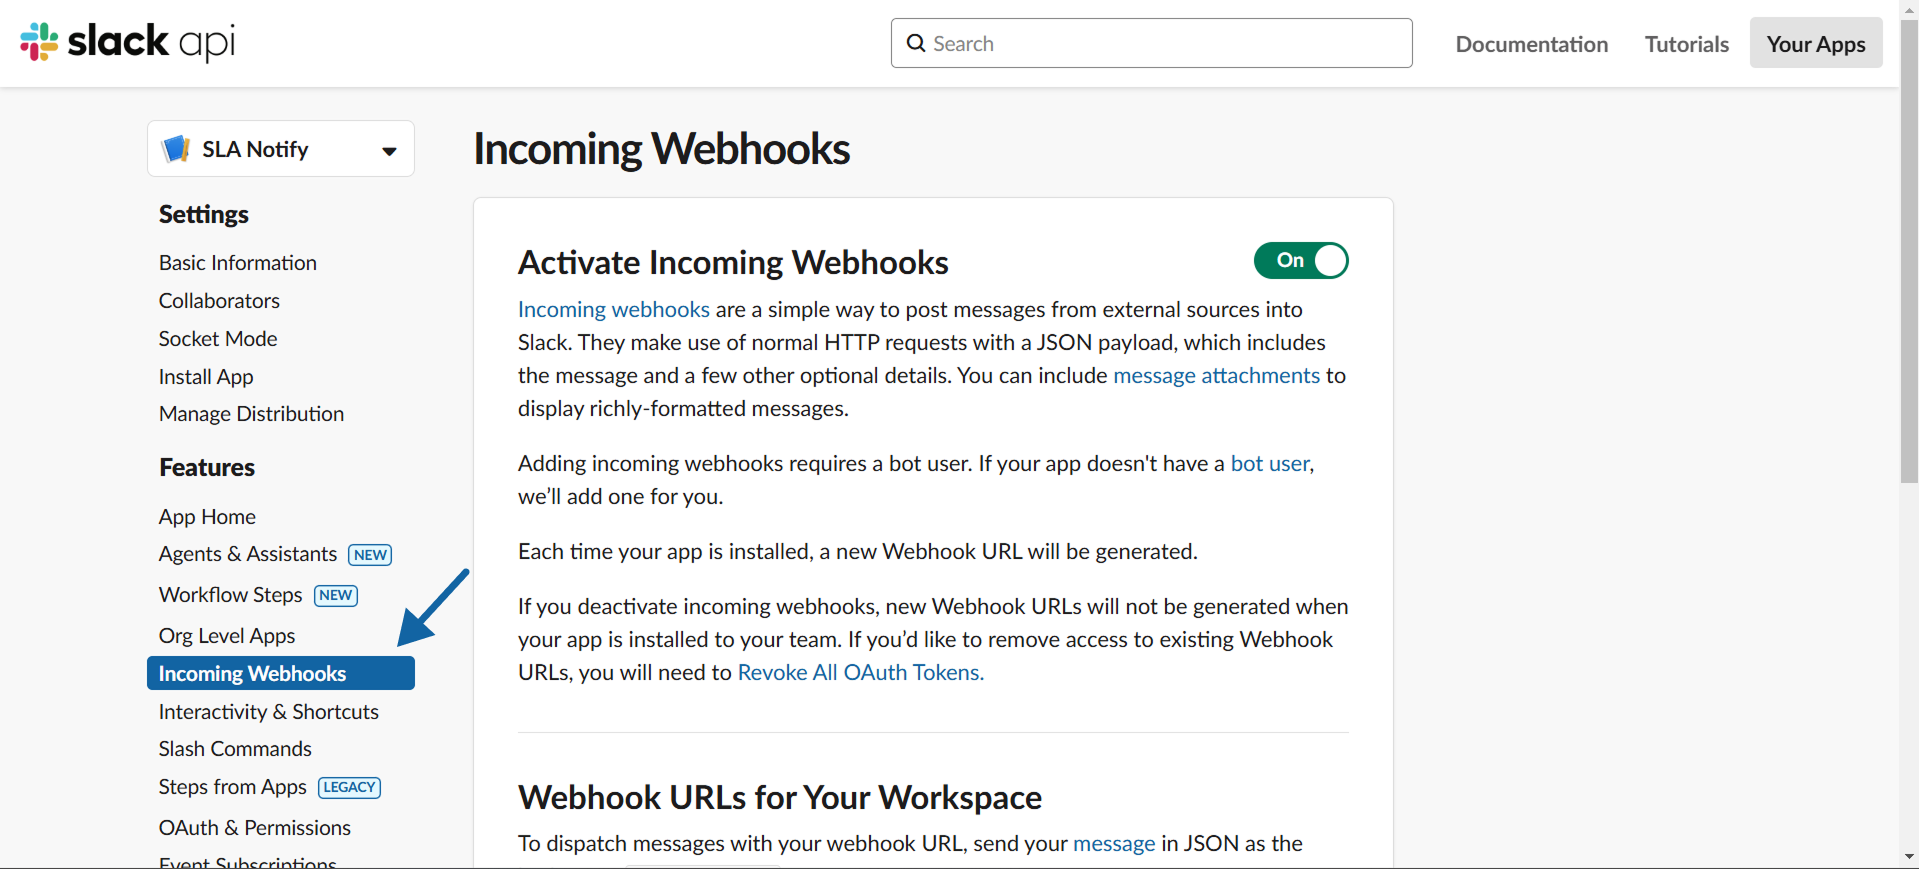Type in the Search field
This screenshot has width=1919, height=869.
pyautogui.click(x=1160, y=43)
